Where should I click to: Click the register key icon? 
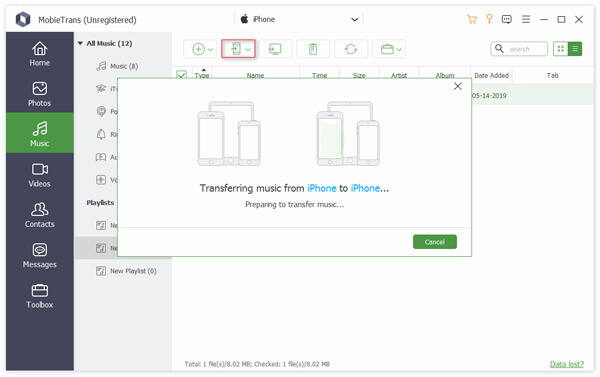pyautogui.click(x=489, y=19)
